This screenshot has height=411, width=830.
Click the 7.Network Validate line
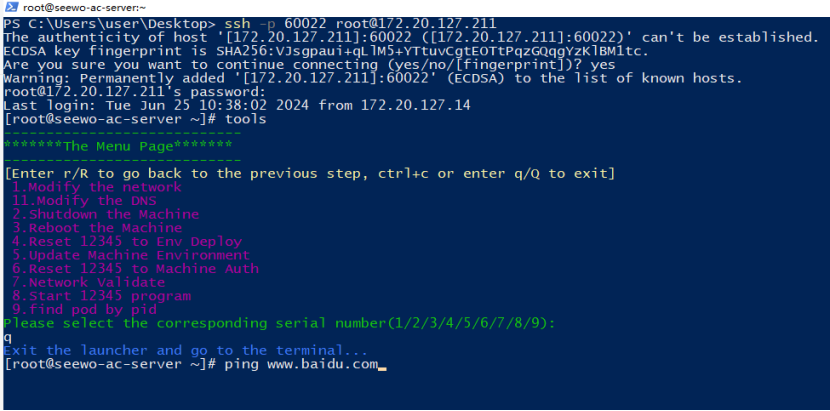(88, 282)
